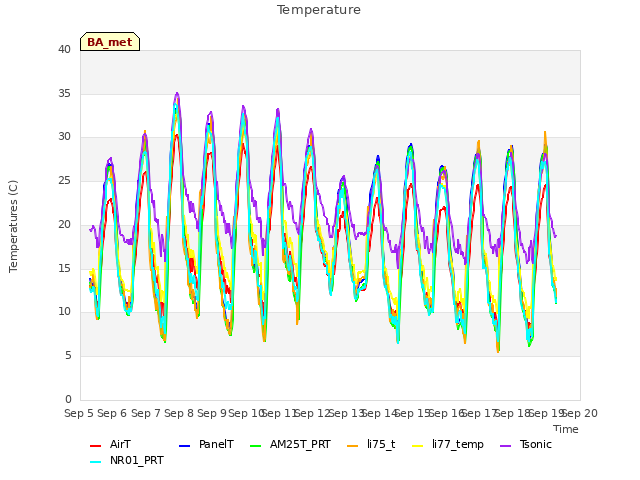Click the Sep 5 x-axis tick label

[79, 413]
